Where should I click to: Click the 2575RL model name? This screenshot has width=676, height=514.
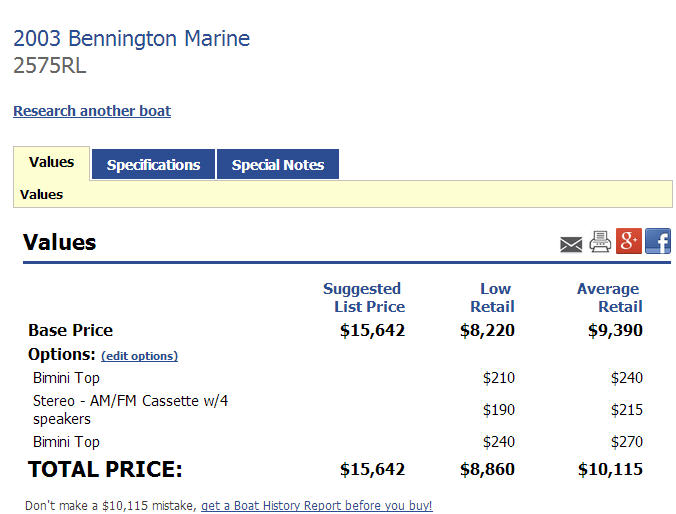pos(50,66)
